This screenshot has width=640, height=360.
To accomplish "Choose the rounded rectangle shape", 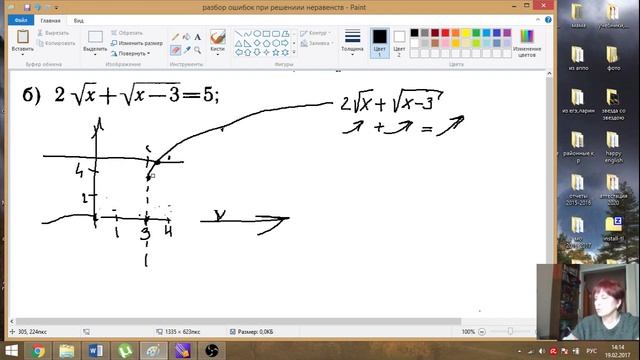I will point(276,33).
